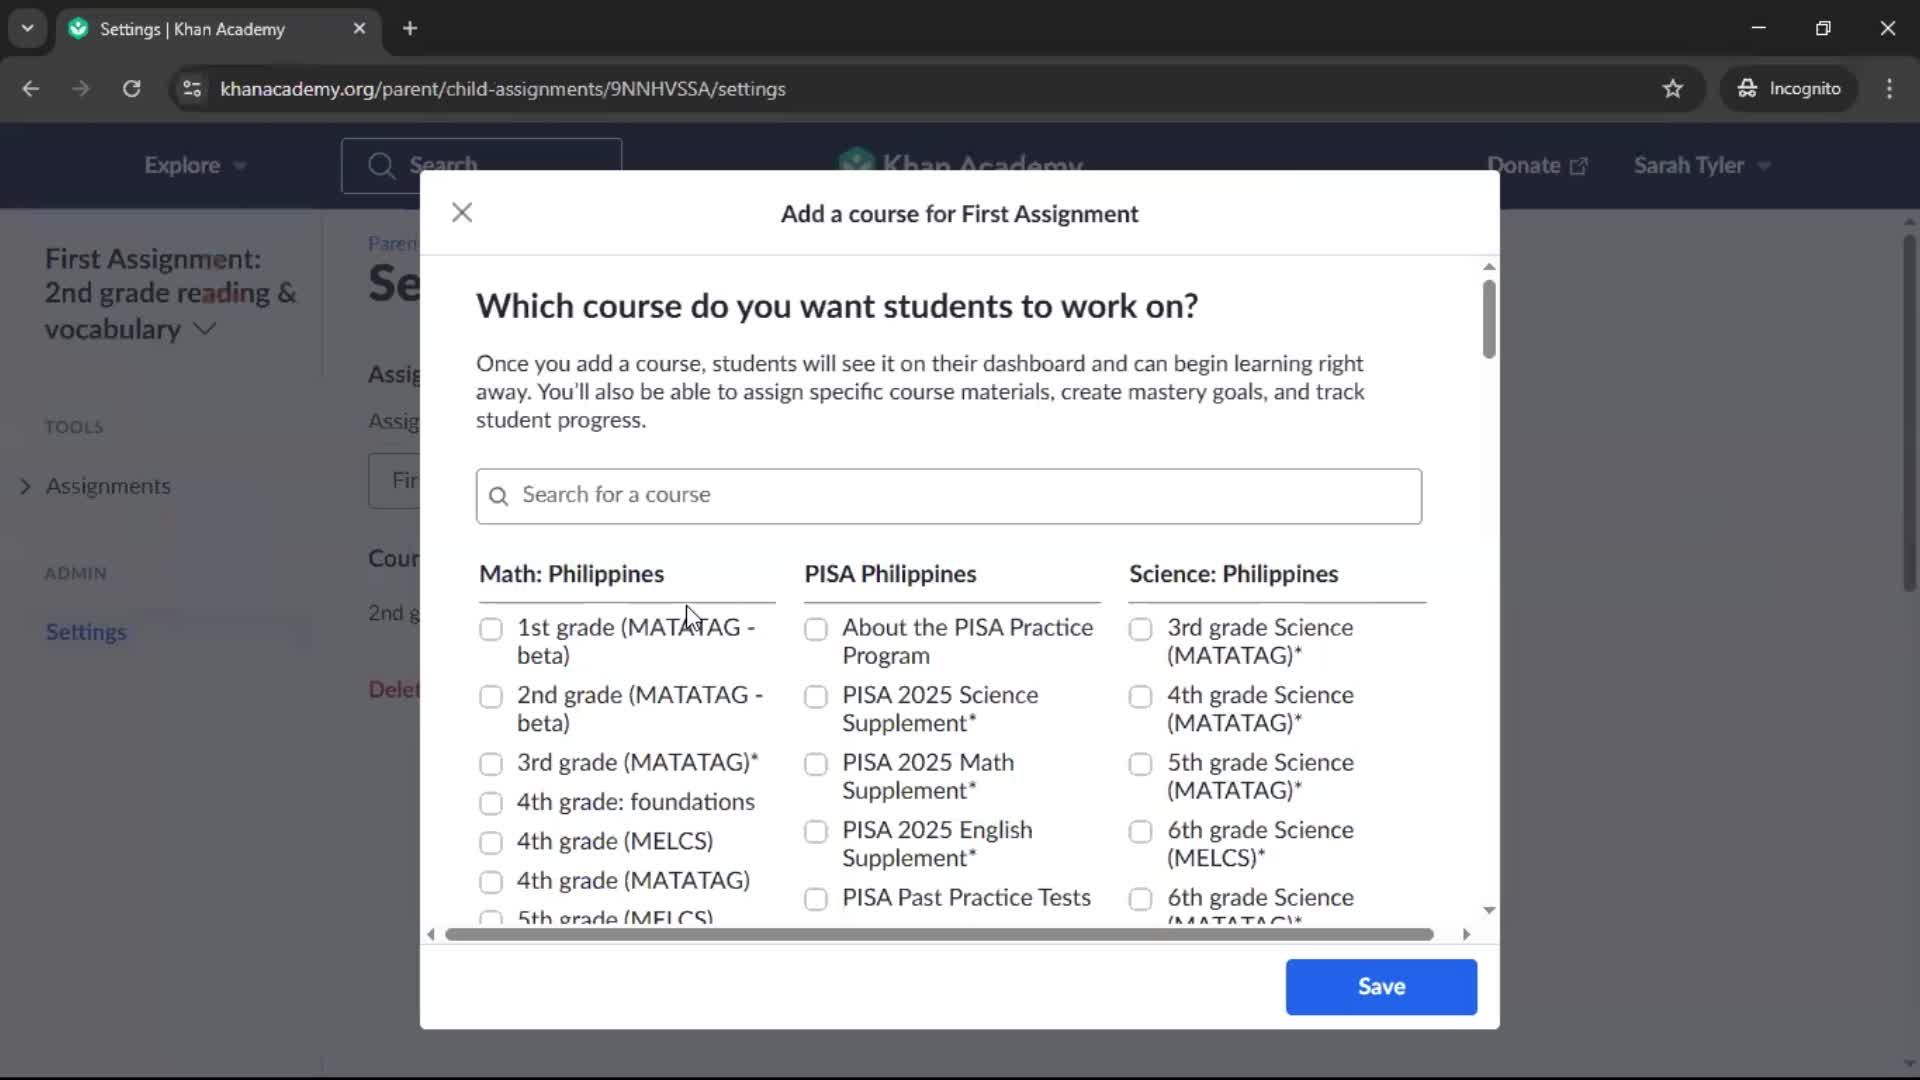This screenshot has height=1080, width=1920.
Task: Click the Science: Philippines heading
Action: (1233, 574)
